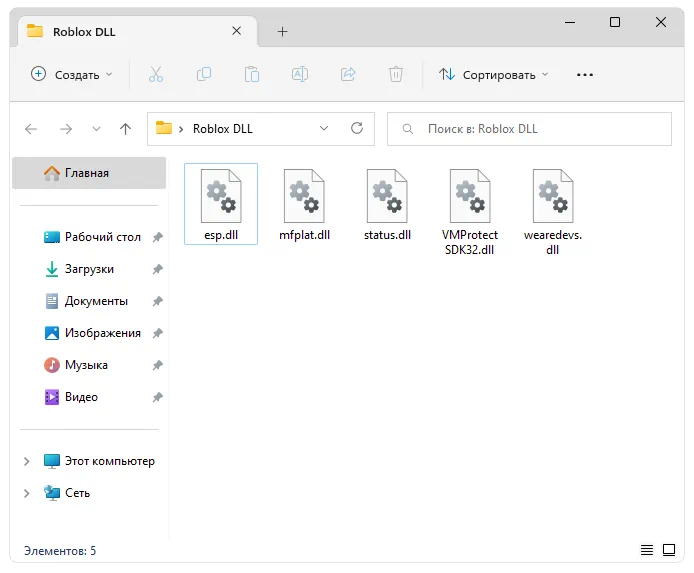The height and width of the screenshot is (573, 694).
Task: Expand the Сеть tree node
Action: (x=27, y=493)
